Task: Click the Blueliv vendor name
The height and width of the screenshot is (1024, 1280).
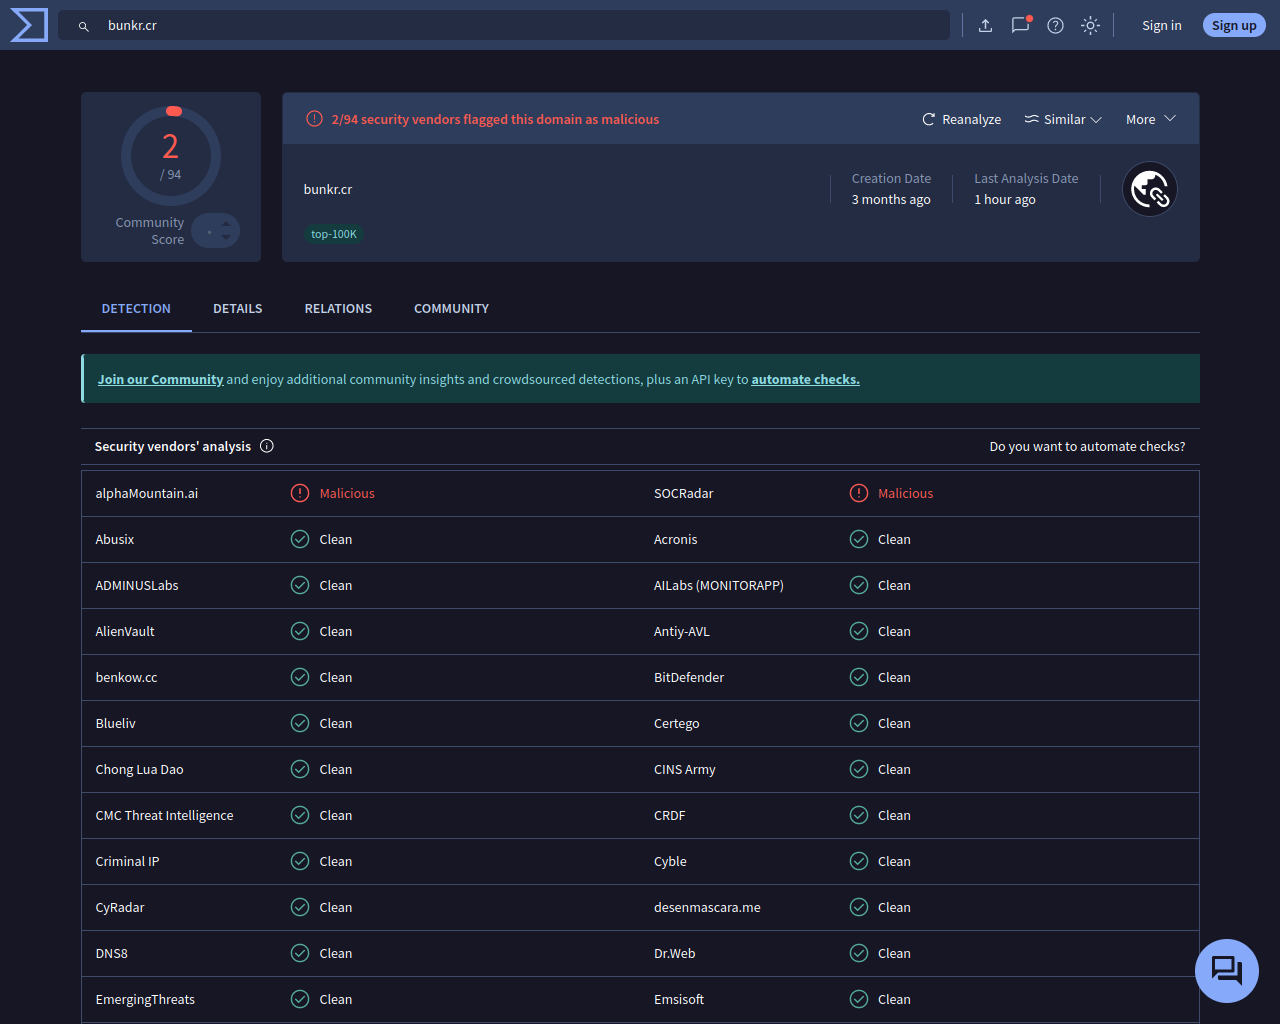Action: 115,723
